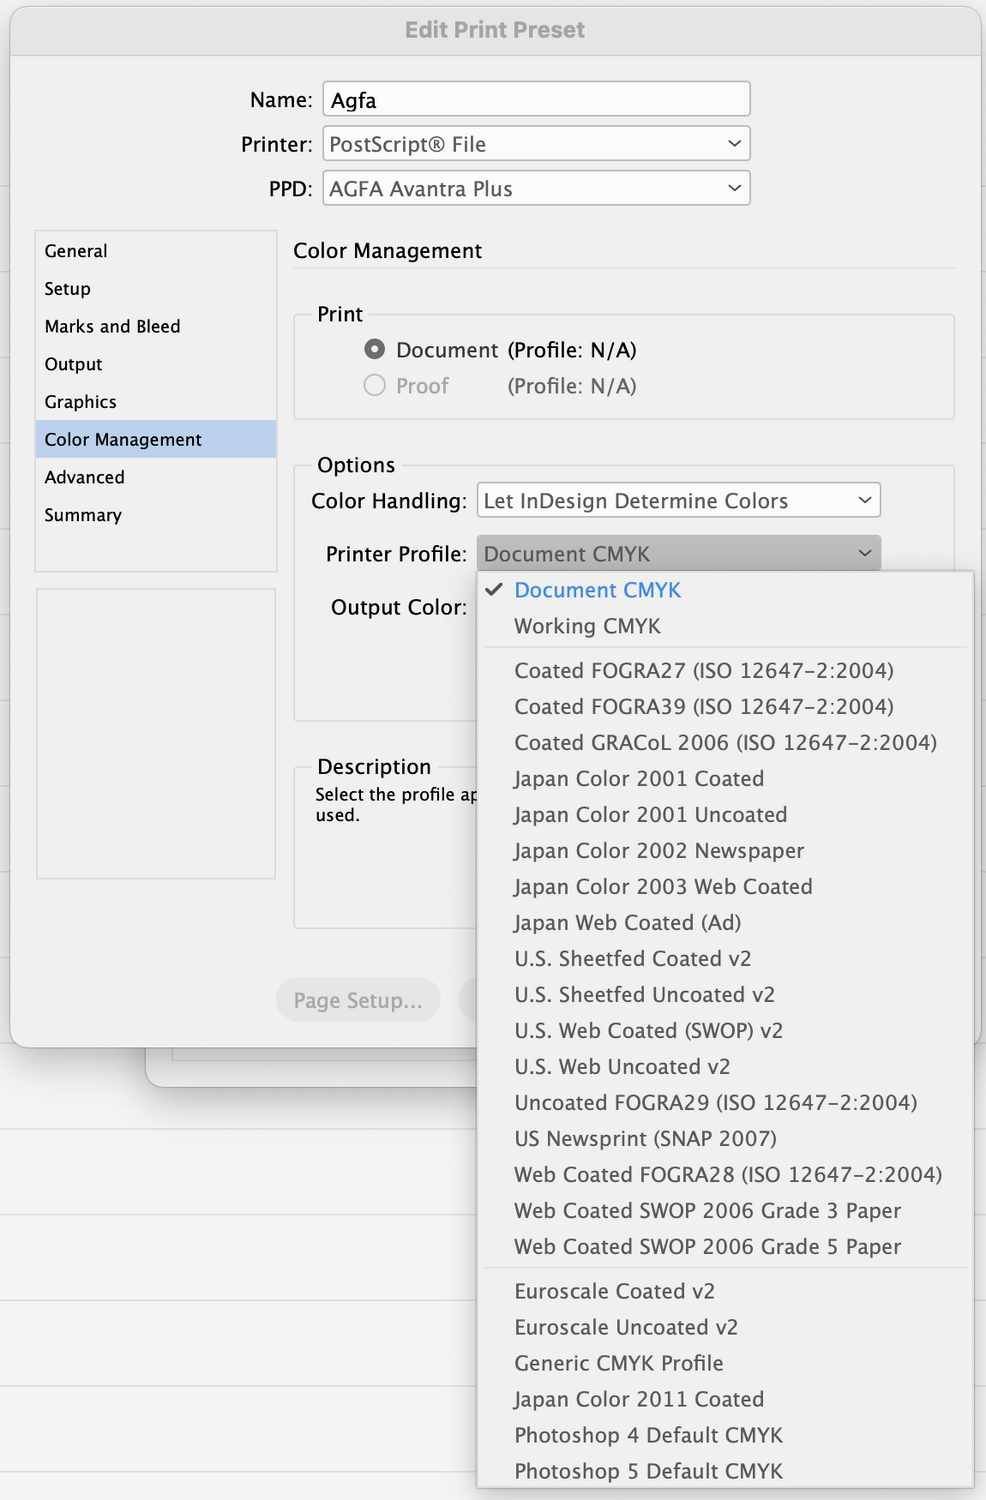Screen dimensions: 986x1500
Task: Select the Document radio button
Action: (375, 350)
